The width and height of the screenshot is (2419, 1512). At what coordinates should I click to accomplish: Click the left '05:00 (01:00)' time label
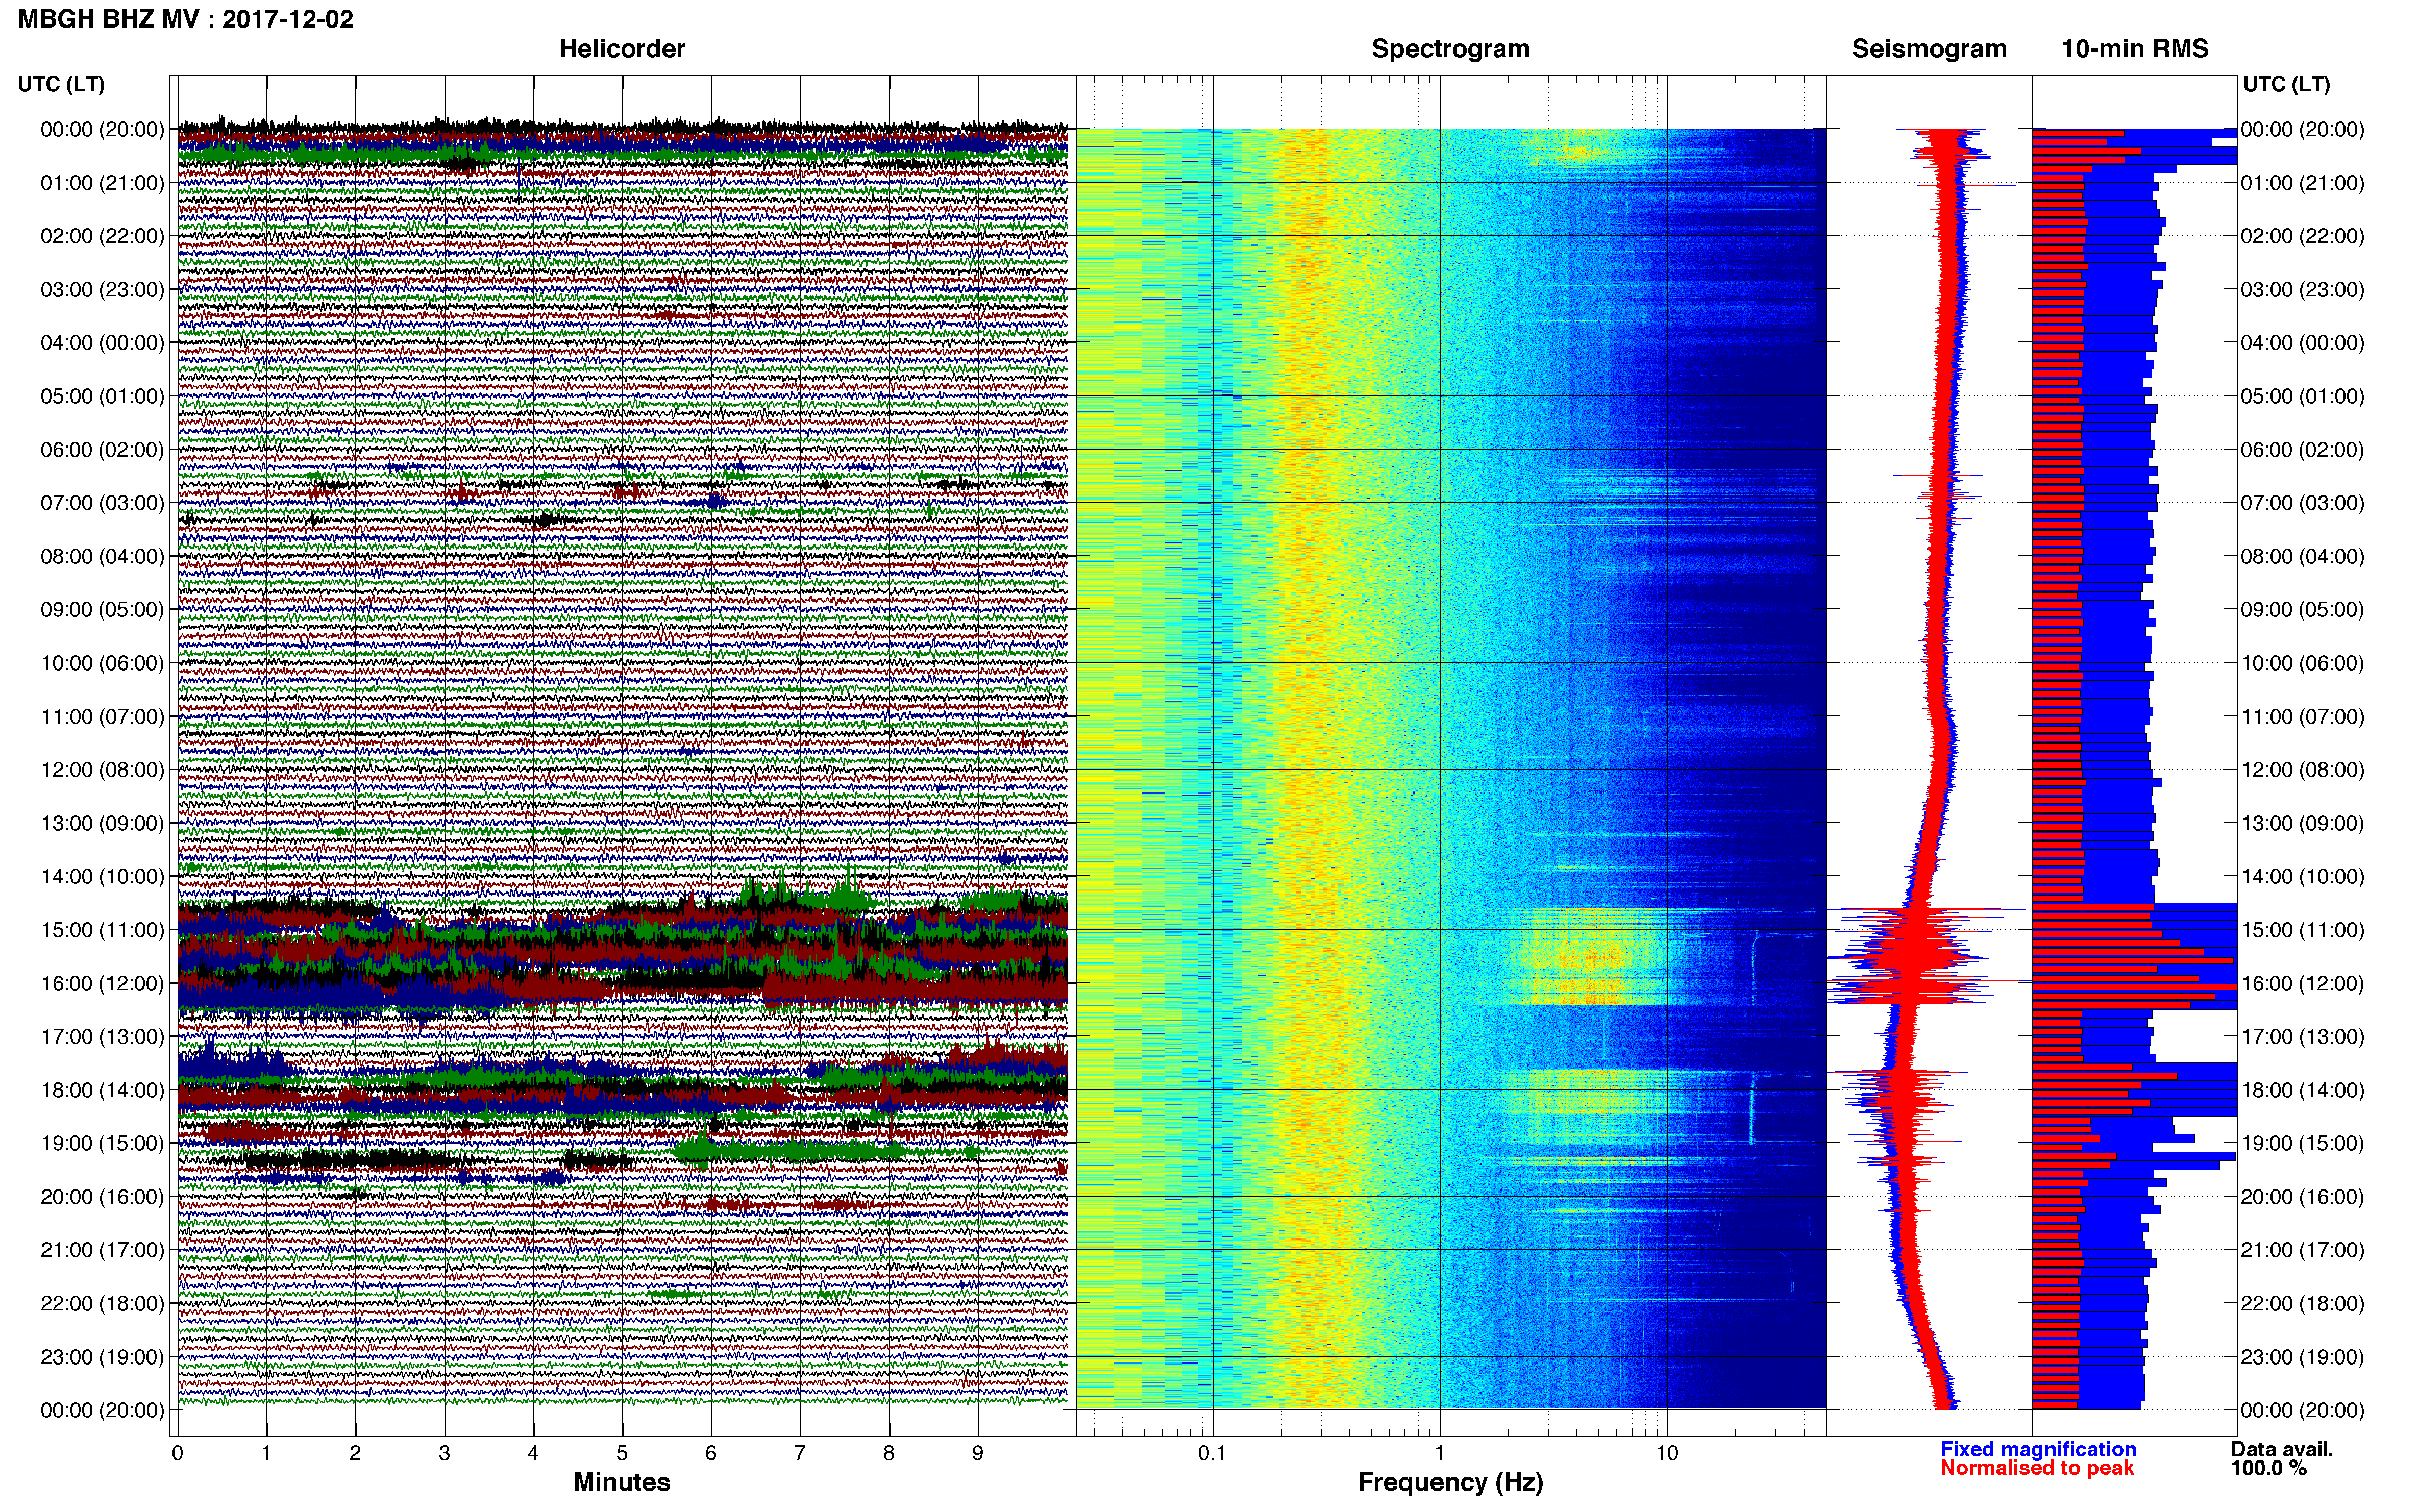pyautogui.click(x=102, y=396)
